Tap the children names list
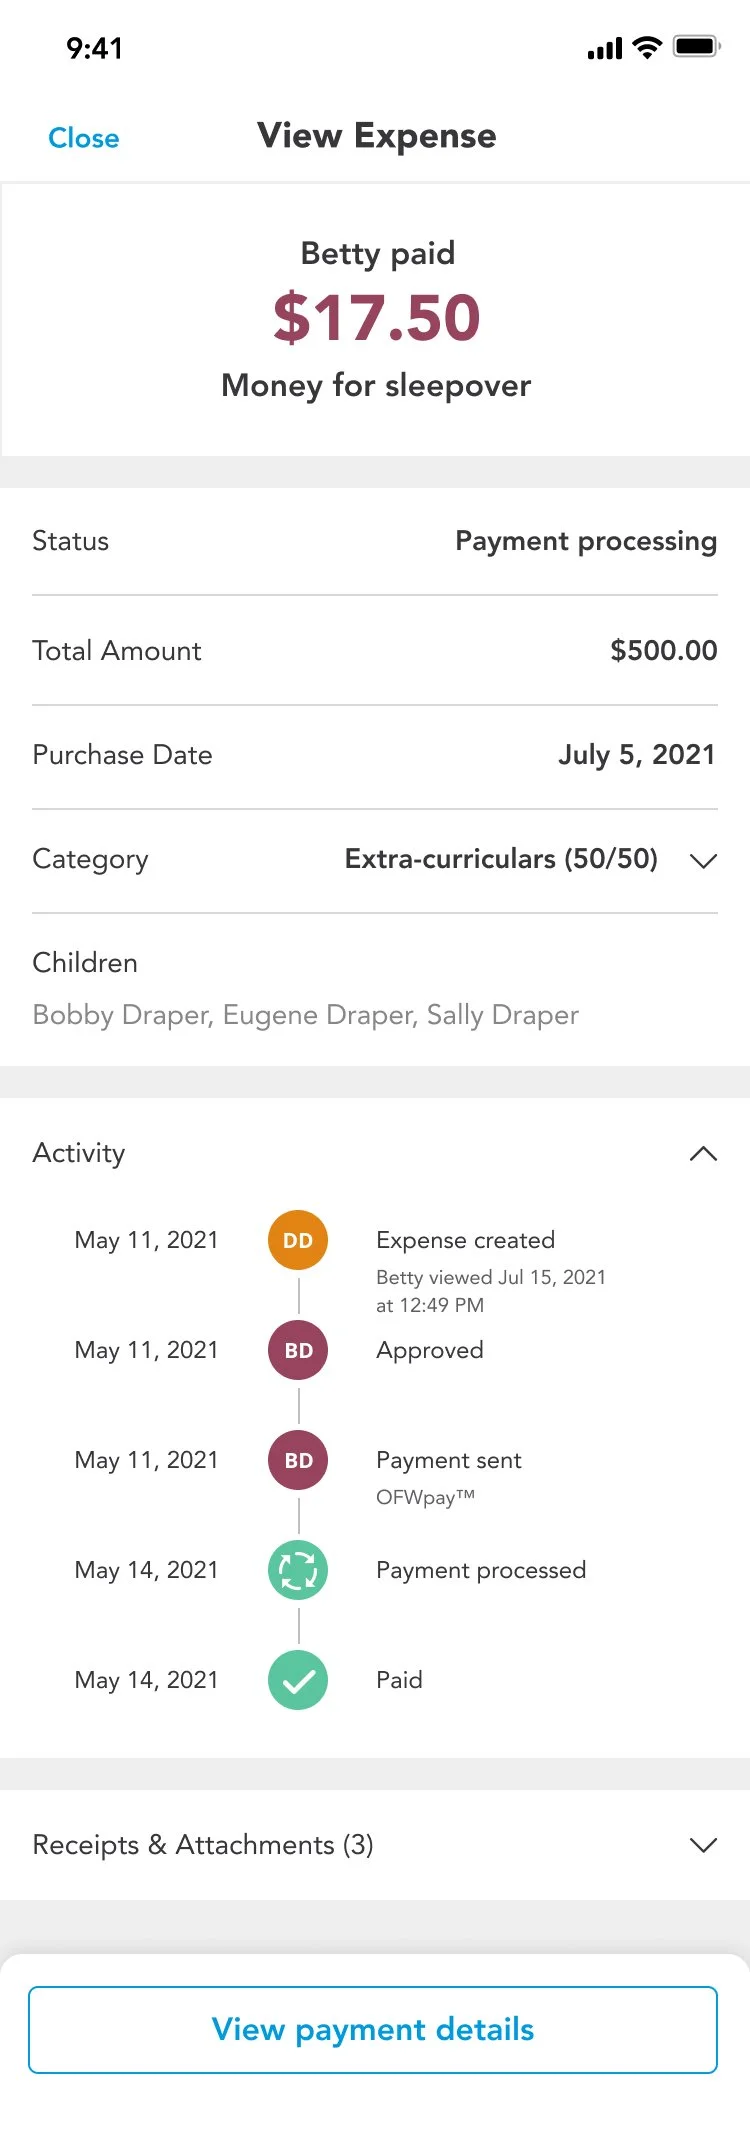 click(x=306, y=1015)
